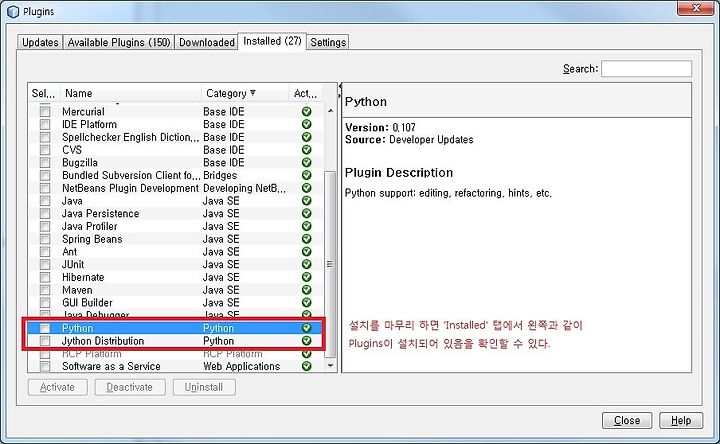Click the Uninstall button
The image size is (720, 444).
(204, 387)
